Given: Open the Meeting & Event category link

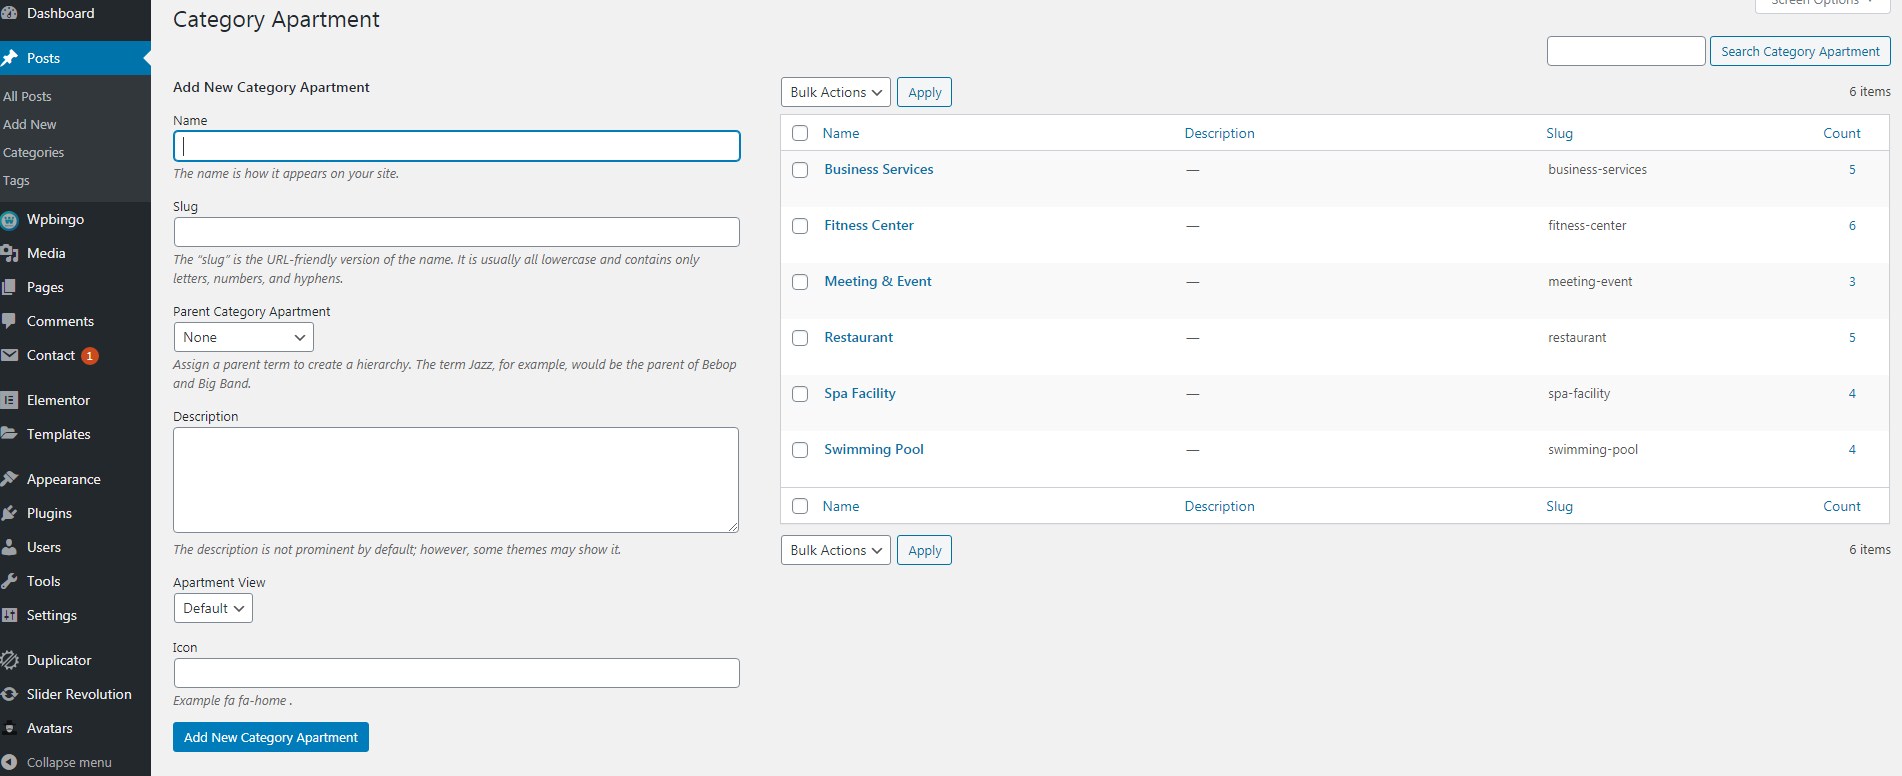Looking at the screenshot, I should click(878, 281).
